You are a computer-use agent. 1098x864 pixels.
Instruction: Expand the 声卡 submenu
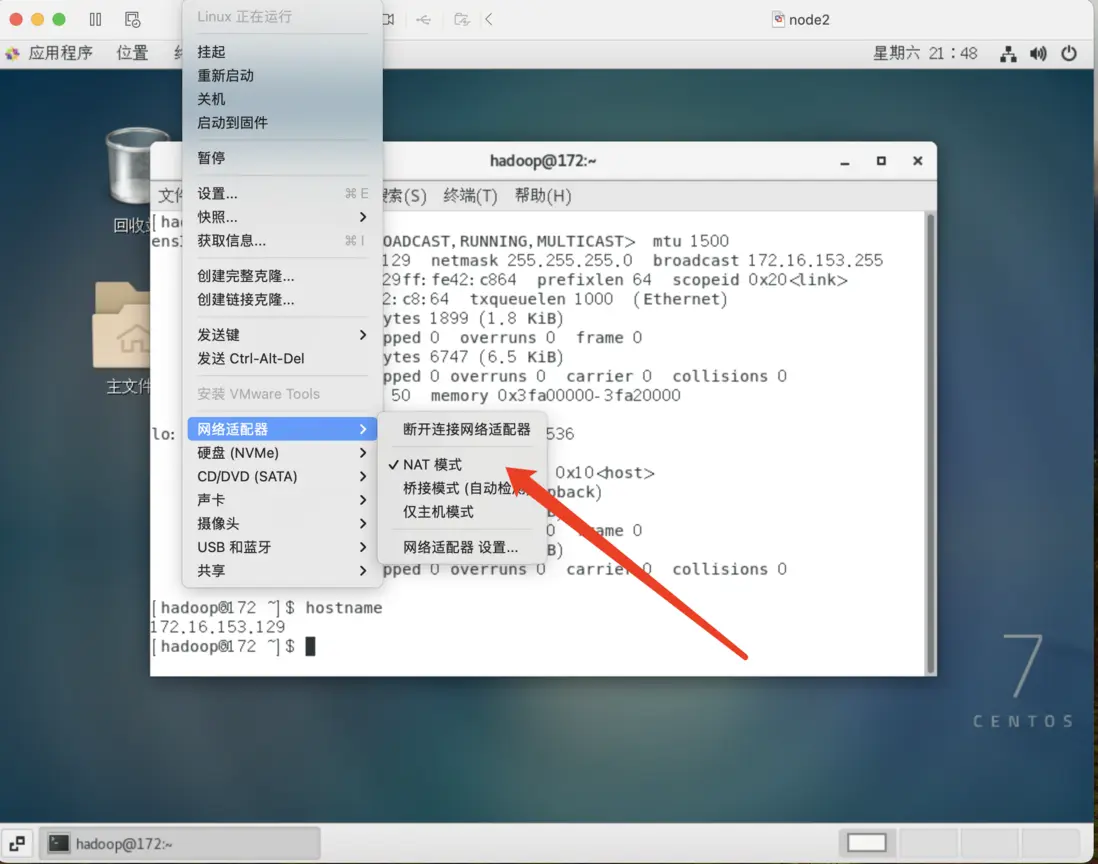(282, 500)
